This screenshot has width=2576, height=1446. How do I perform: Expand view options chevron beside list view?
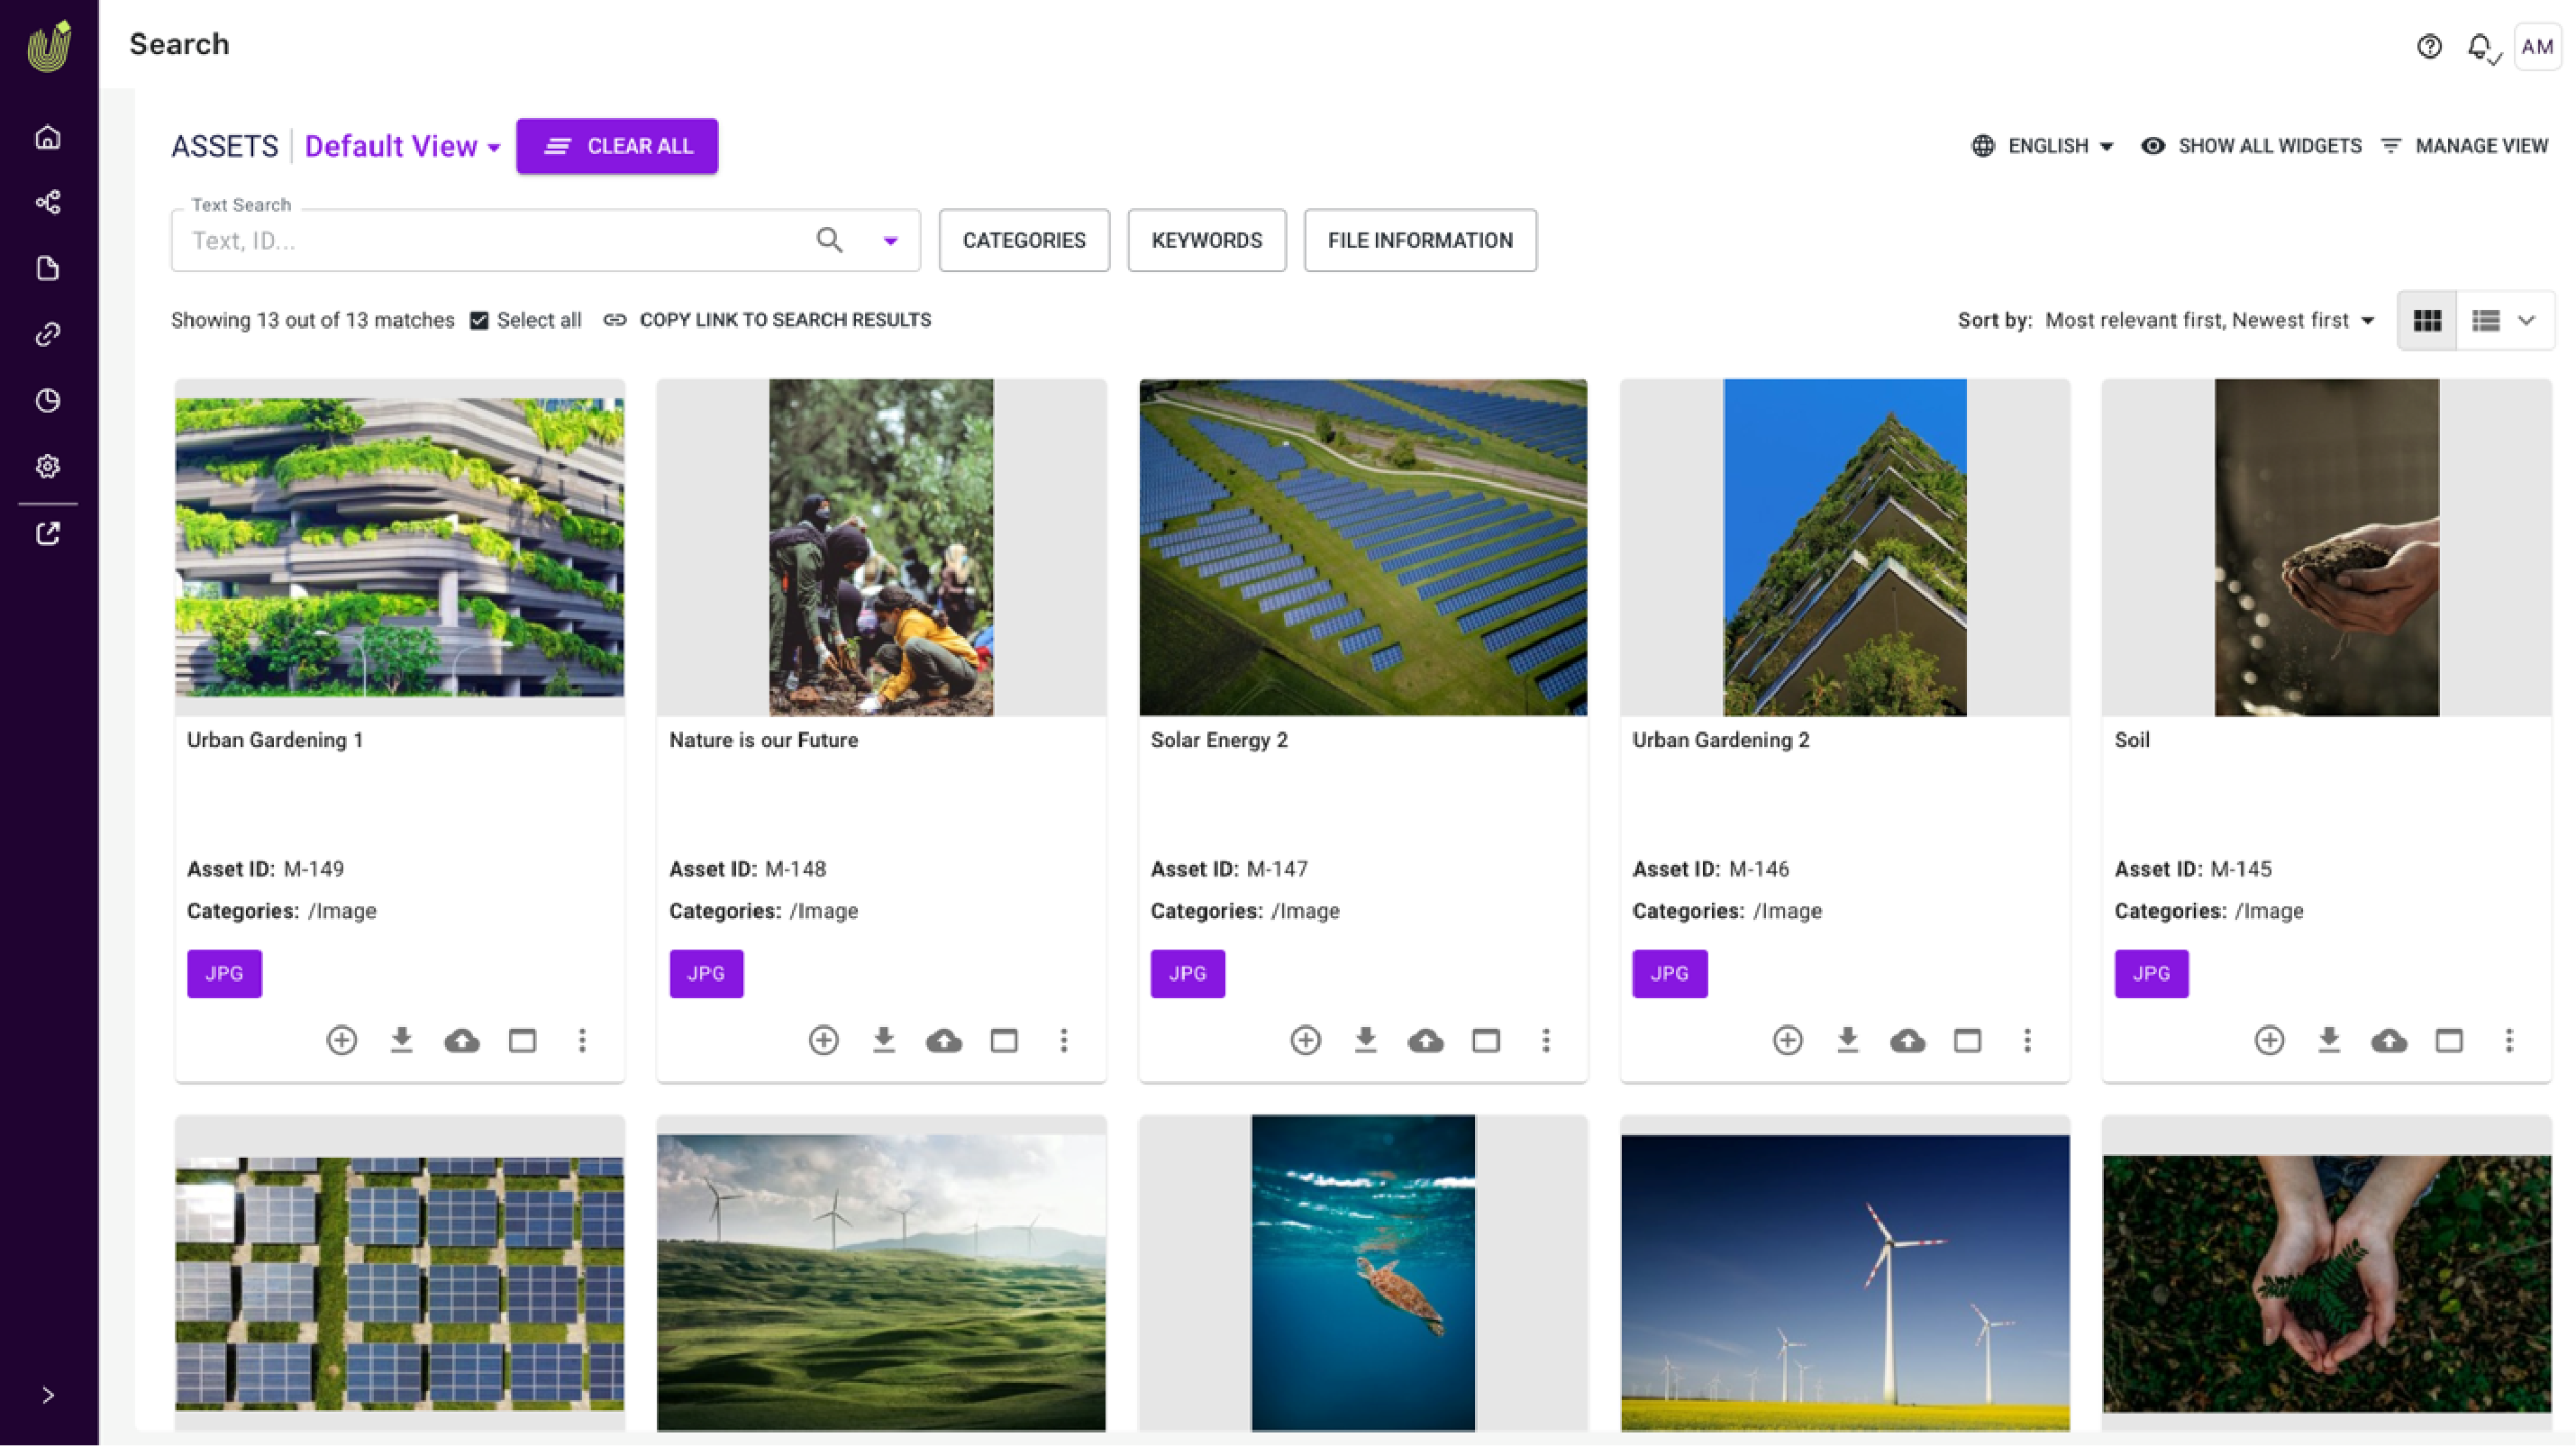click(x=2527, y=321)
